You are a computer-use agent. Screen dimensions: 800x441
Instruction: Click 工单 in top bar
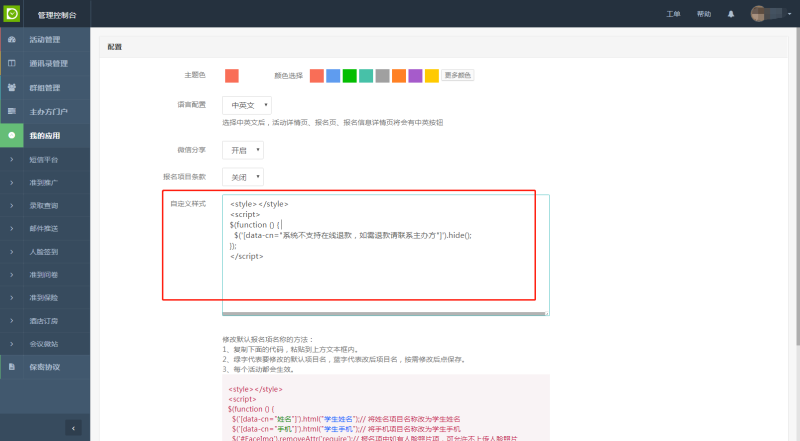(x=673, y=14)
